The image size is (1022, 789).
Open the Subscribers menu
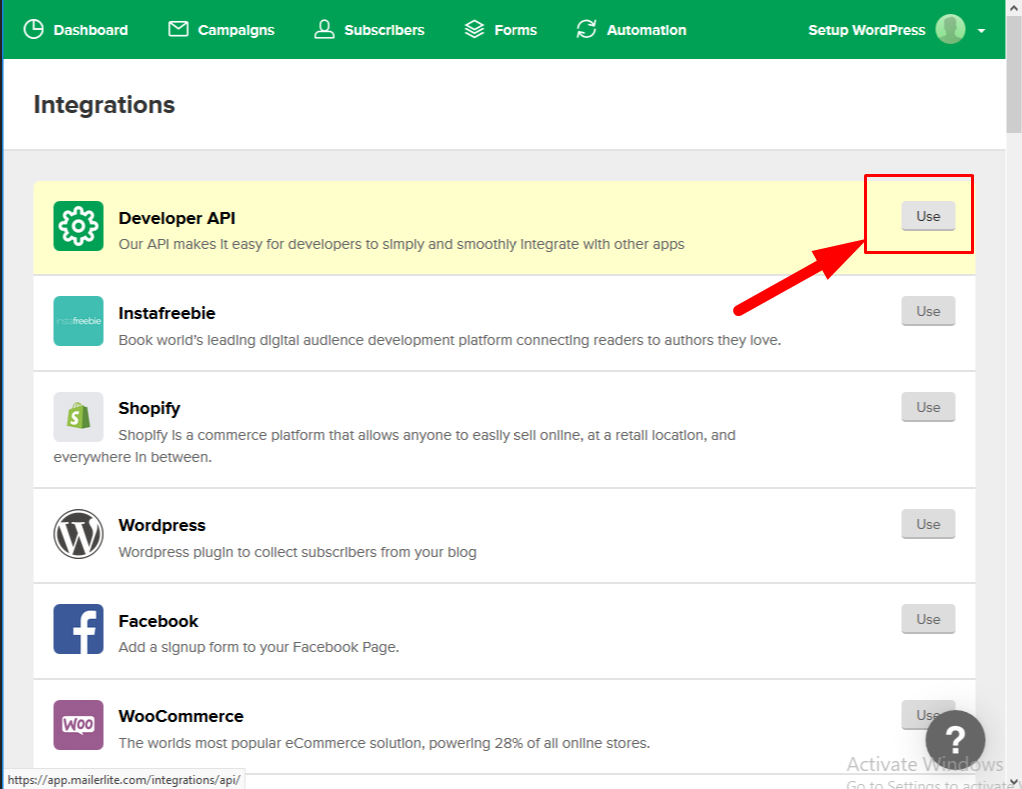pyautogui.click(x=384, y=30)
